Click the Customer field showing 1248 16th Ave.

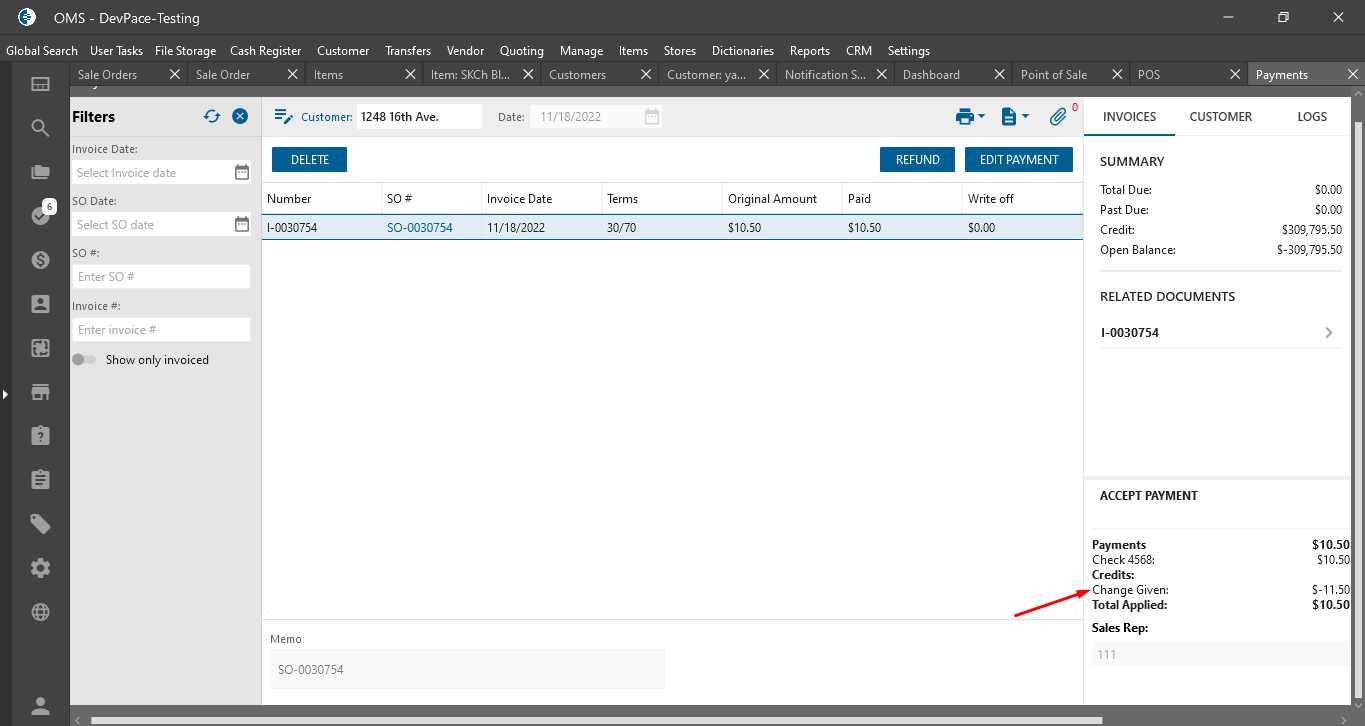pyautogui.click(x=419, y=117)
